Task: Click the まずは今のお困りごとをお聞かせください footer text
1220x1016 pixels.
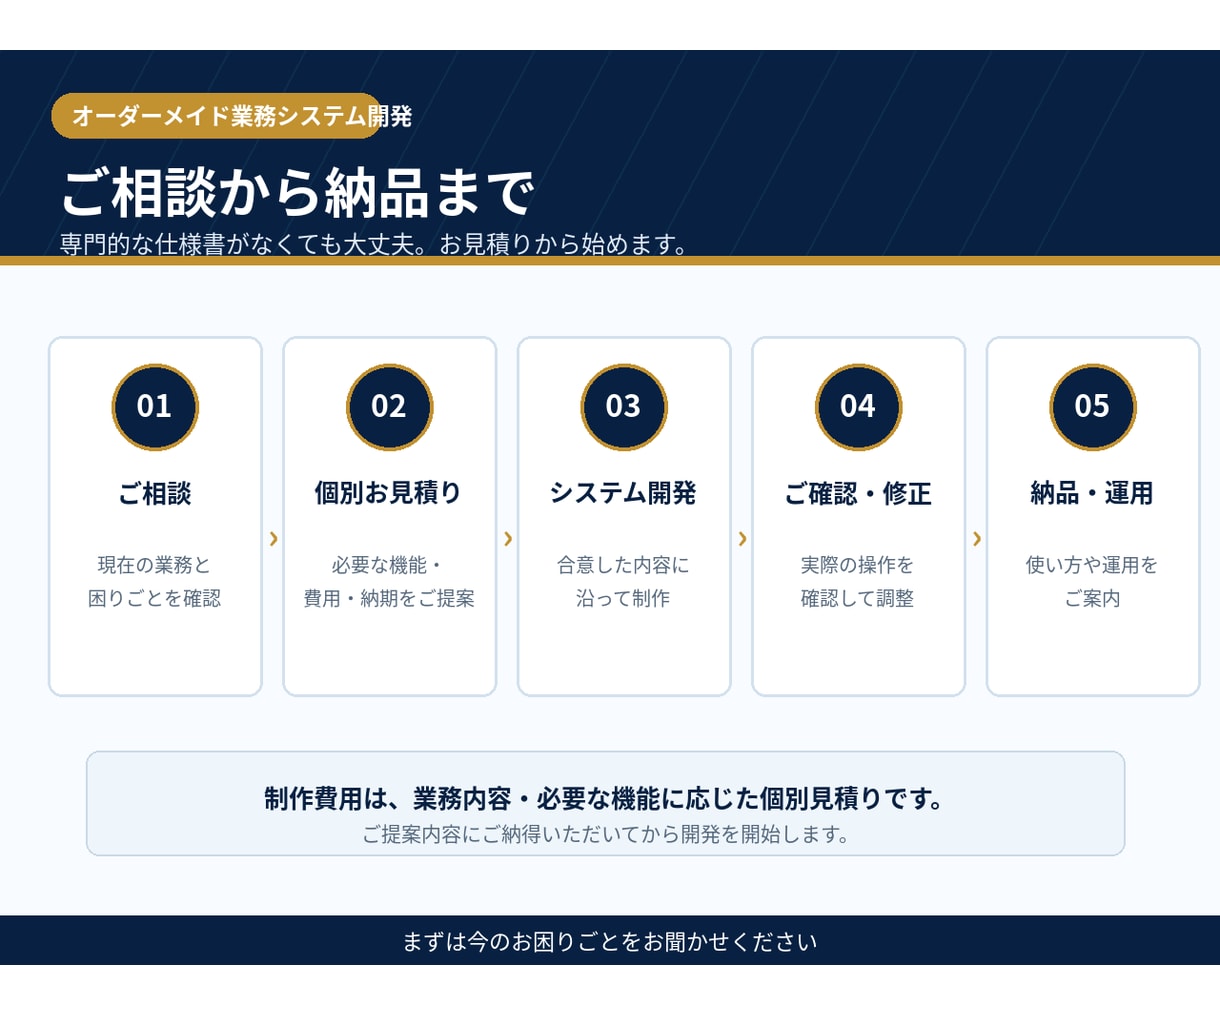Action: [610, 942]
